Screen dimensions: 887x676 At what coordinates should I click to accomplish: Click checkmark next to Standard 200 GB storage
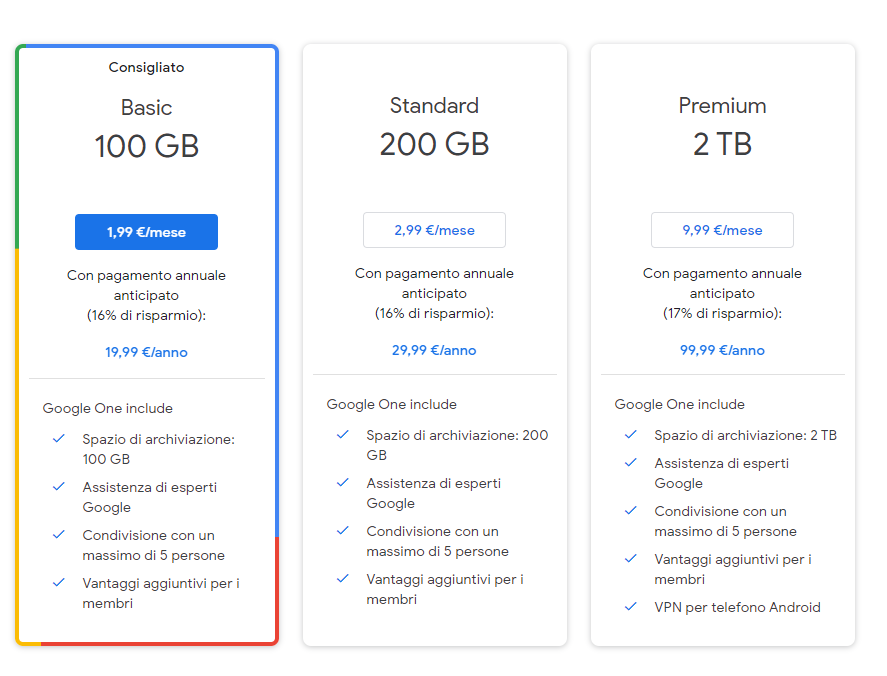tap(343, 434)
